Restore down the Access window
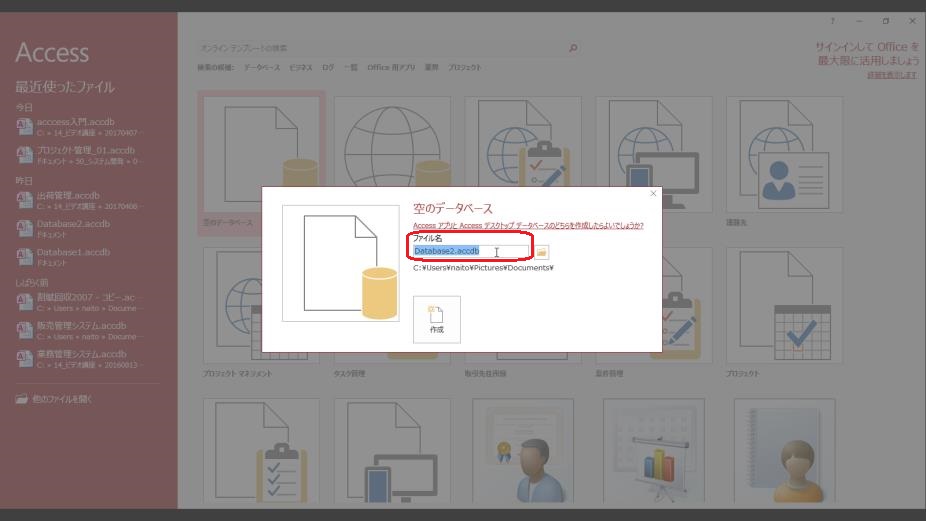Screen dimensions: 926x521 (886, 21)
